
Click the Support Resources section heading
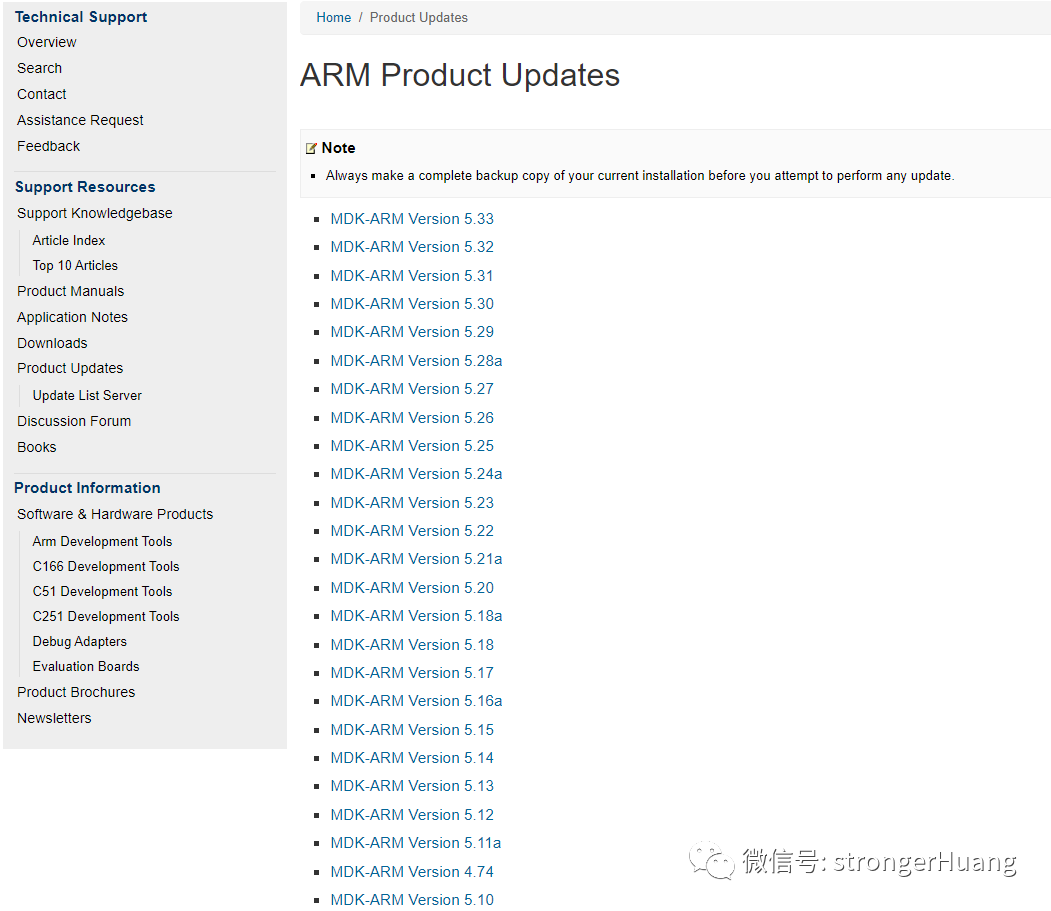pos(85,187)
